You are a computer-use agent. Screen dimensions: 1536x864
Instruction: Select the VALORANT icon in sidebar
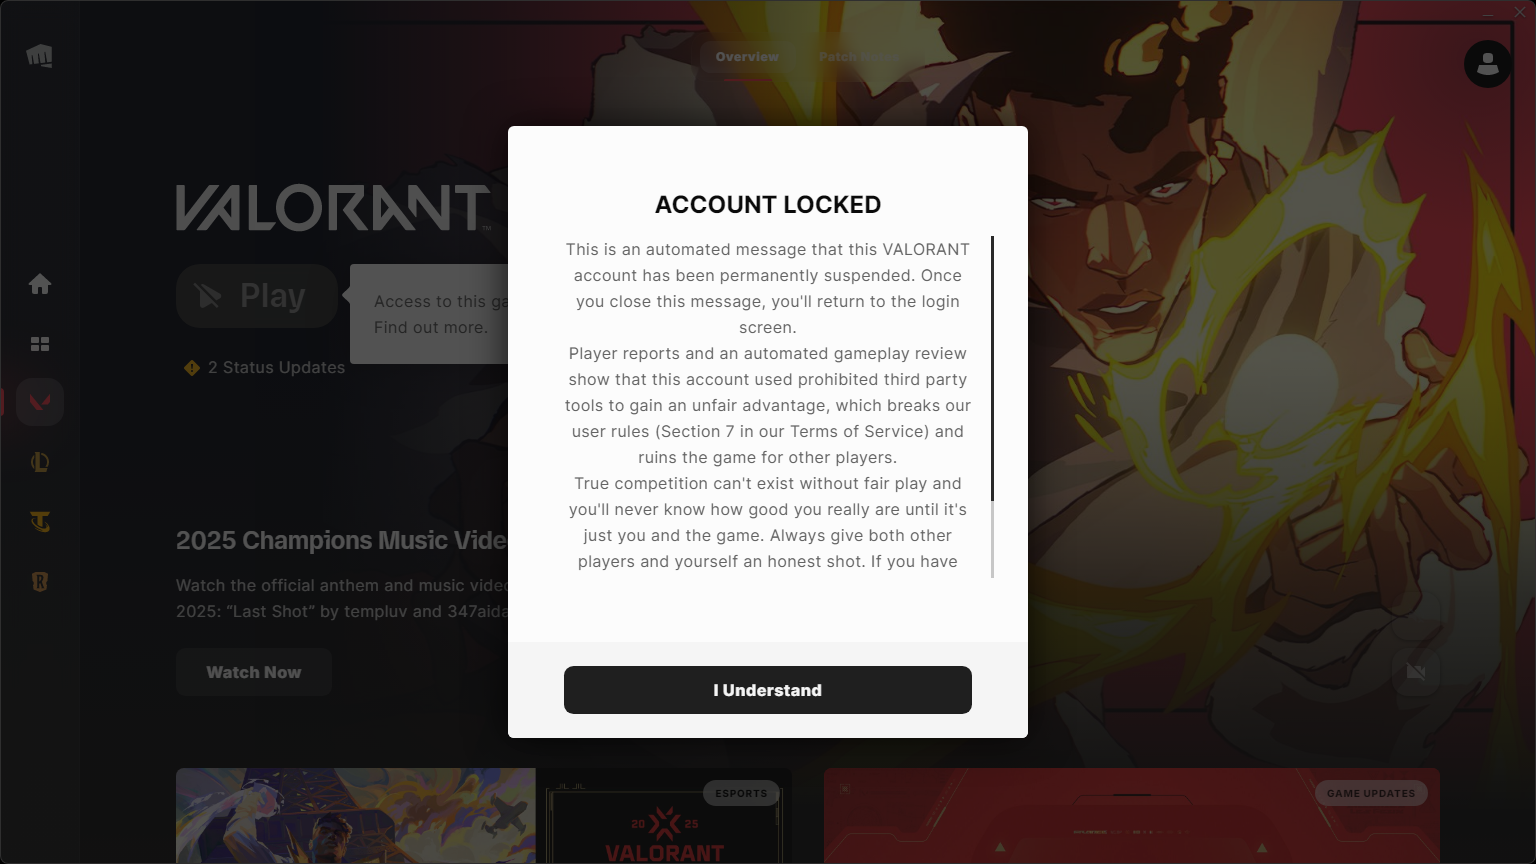[40, 402]
